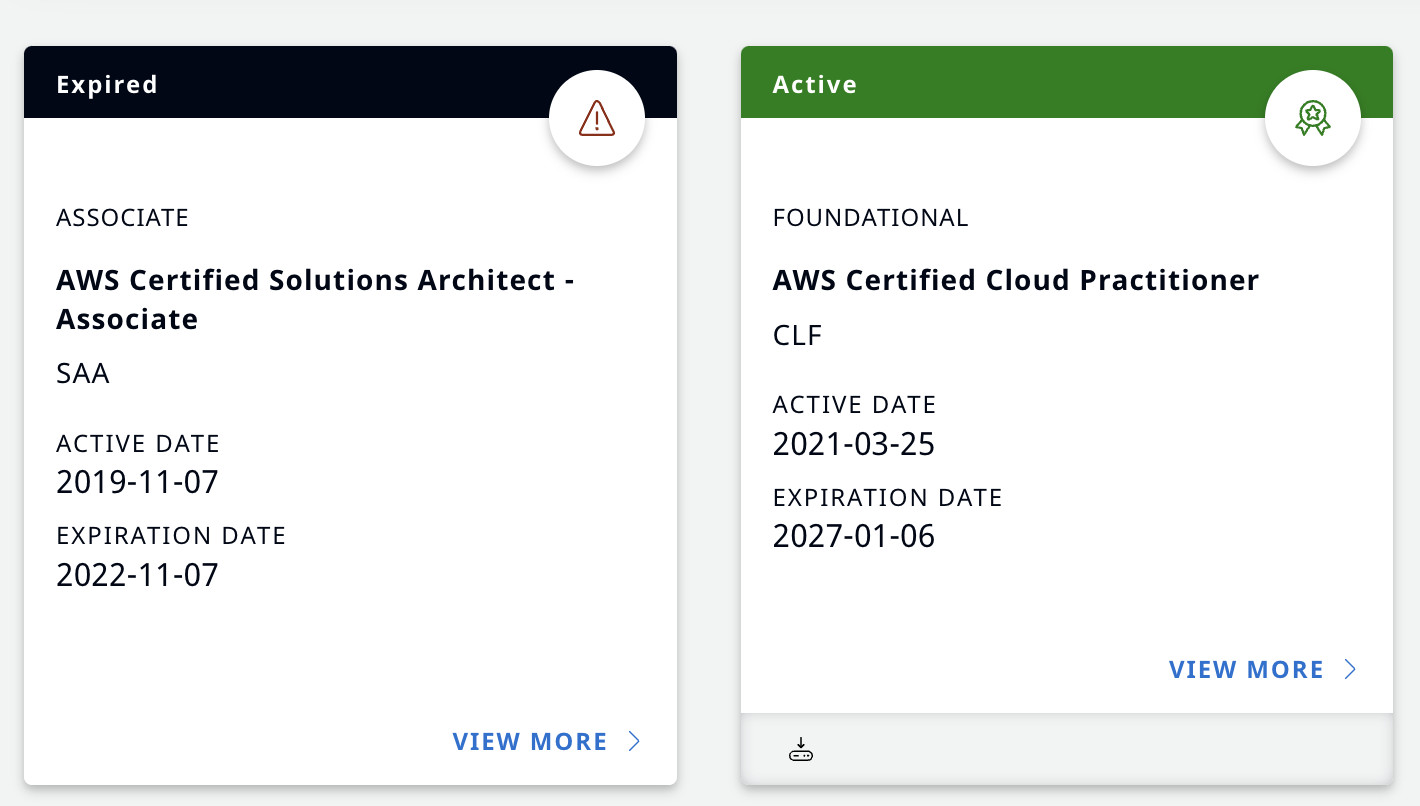The image size is (1420, 806).
Task: Select the AWS Certified Solutions Architect - Associate title
Action: (x=315, y=299)
